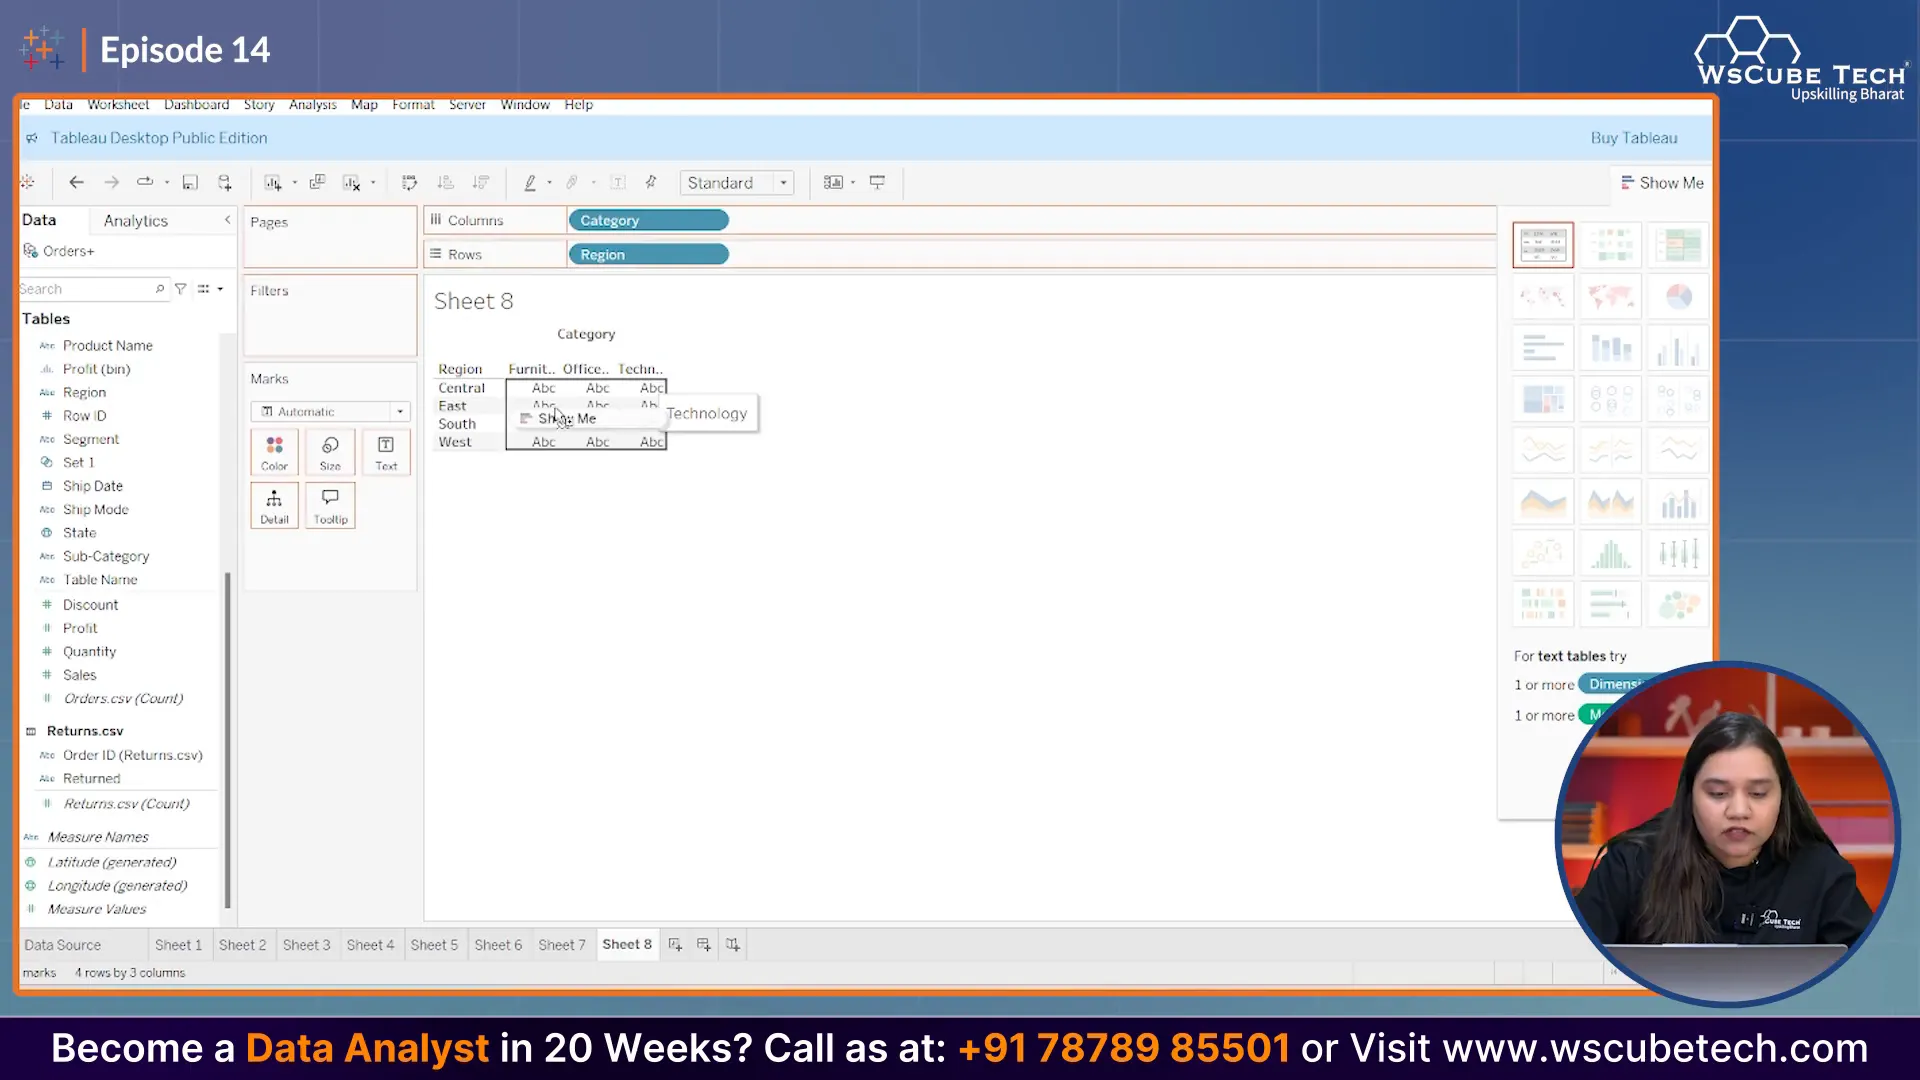1920x1080 pixels.
Task: Collapse the Data pane with chevron
Action: (227, 220)
